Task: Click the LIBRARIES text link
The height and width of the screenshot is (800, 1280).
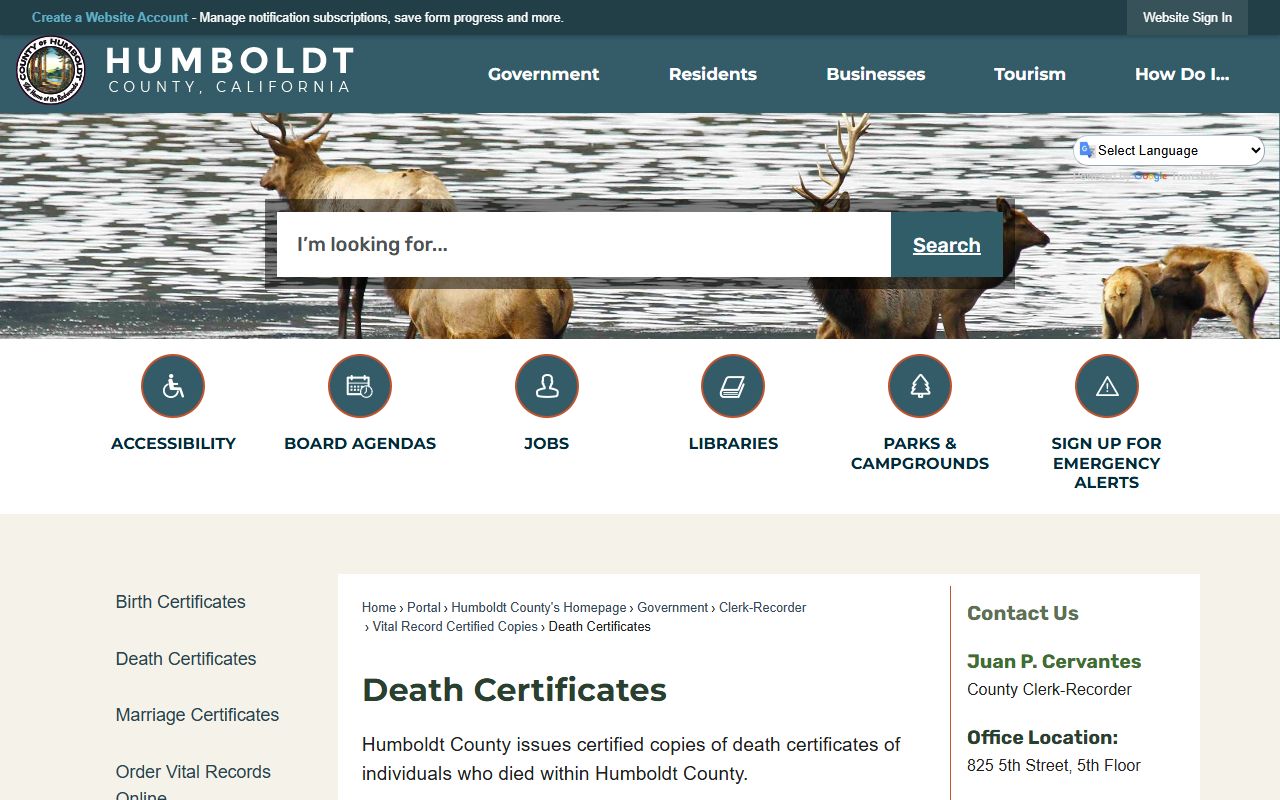Action: tap(733, 444)
